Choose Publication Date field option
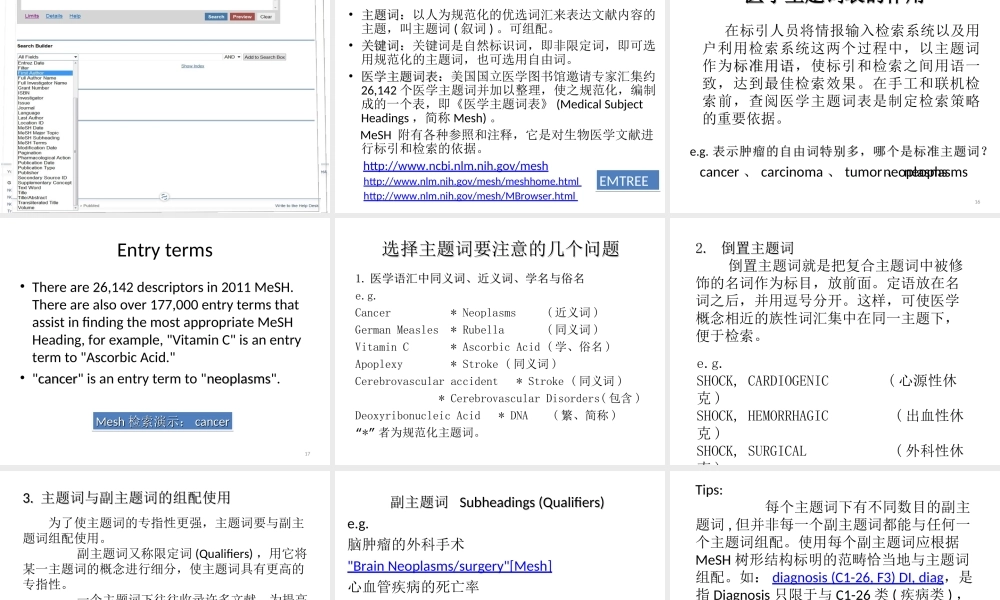This screenshot has height=600, width=1000. click(x=35, y=162)
